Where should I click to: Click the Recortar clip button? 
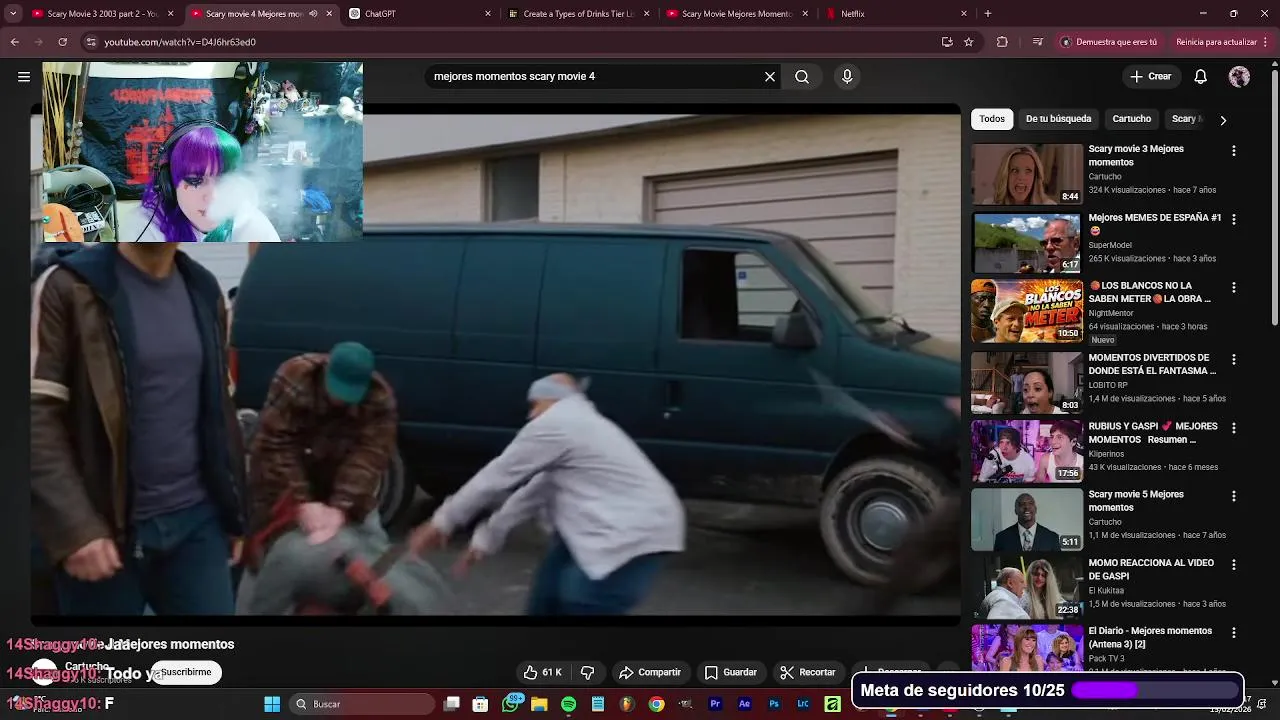[808, 673]
